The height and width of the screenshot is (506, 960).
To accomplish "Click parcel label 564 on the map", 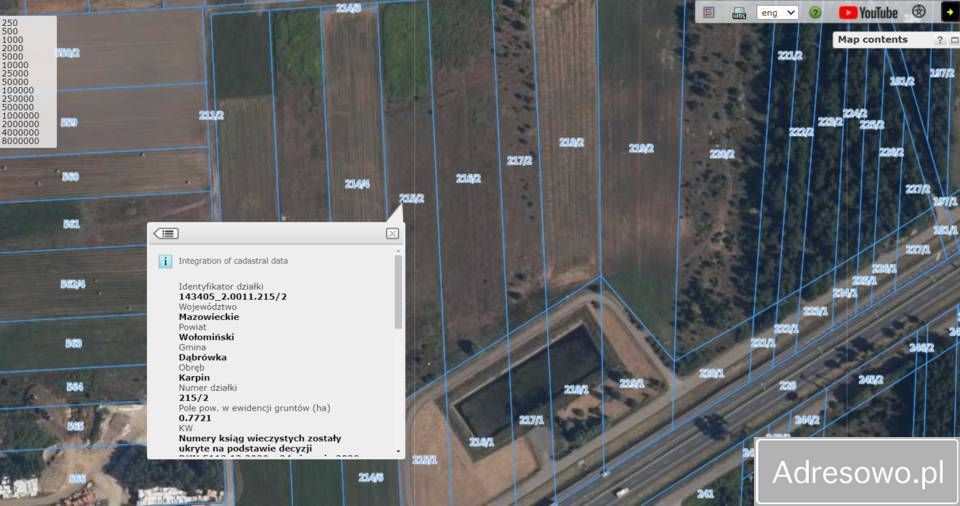I will click(x=75, y=387).
